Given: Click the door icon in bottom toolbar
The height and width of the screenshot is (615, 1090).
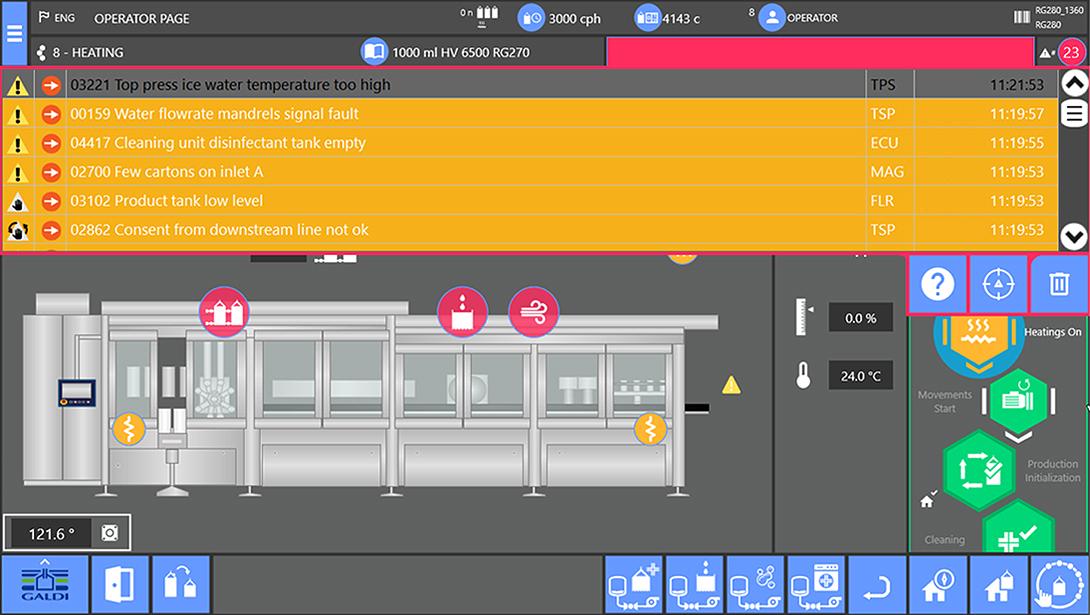Looking at the screenshot, I should (119, 584).
